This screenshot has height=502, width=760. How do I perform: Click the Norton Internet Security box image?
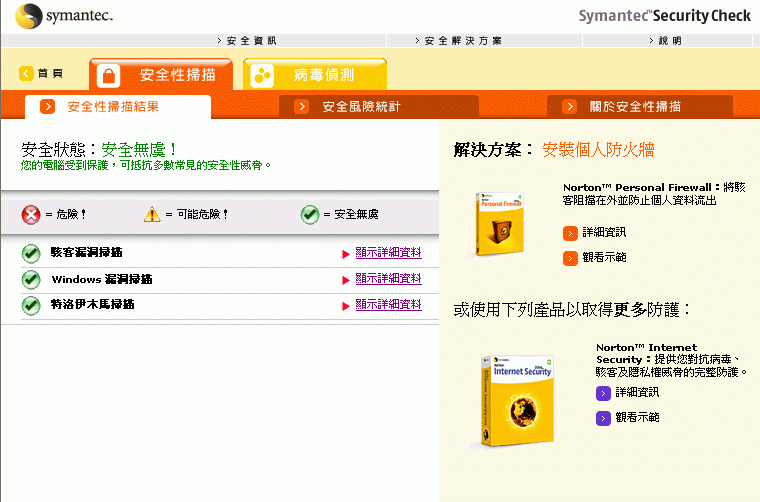click(517, 400)
